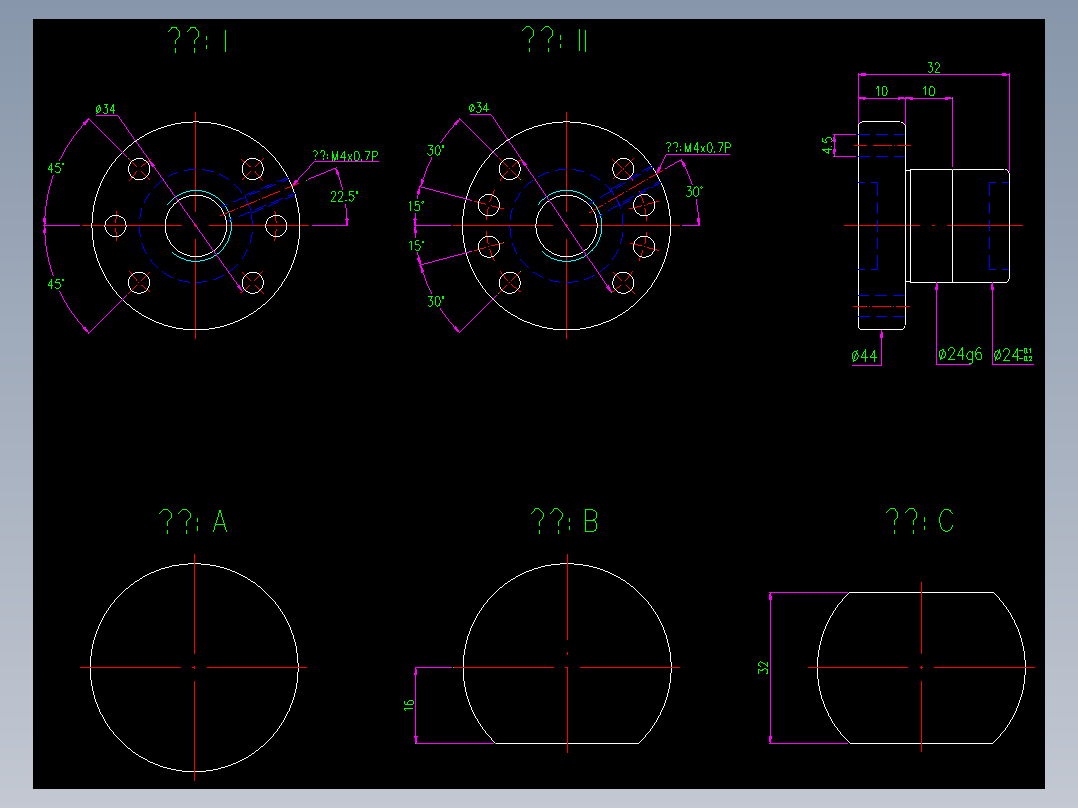Image resolution: width=1078 pixels, height=808 pixels.
Task: Select the left 10 dimension on side view
Action: coord(882,90)
